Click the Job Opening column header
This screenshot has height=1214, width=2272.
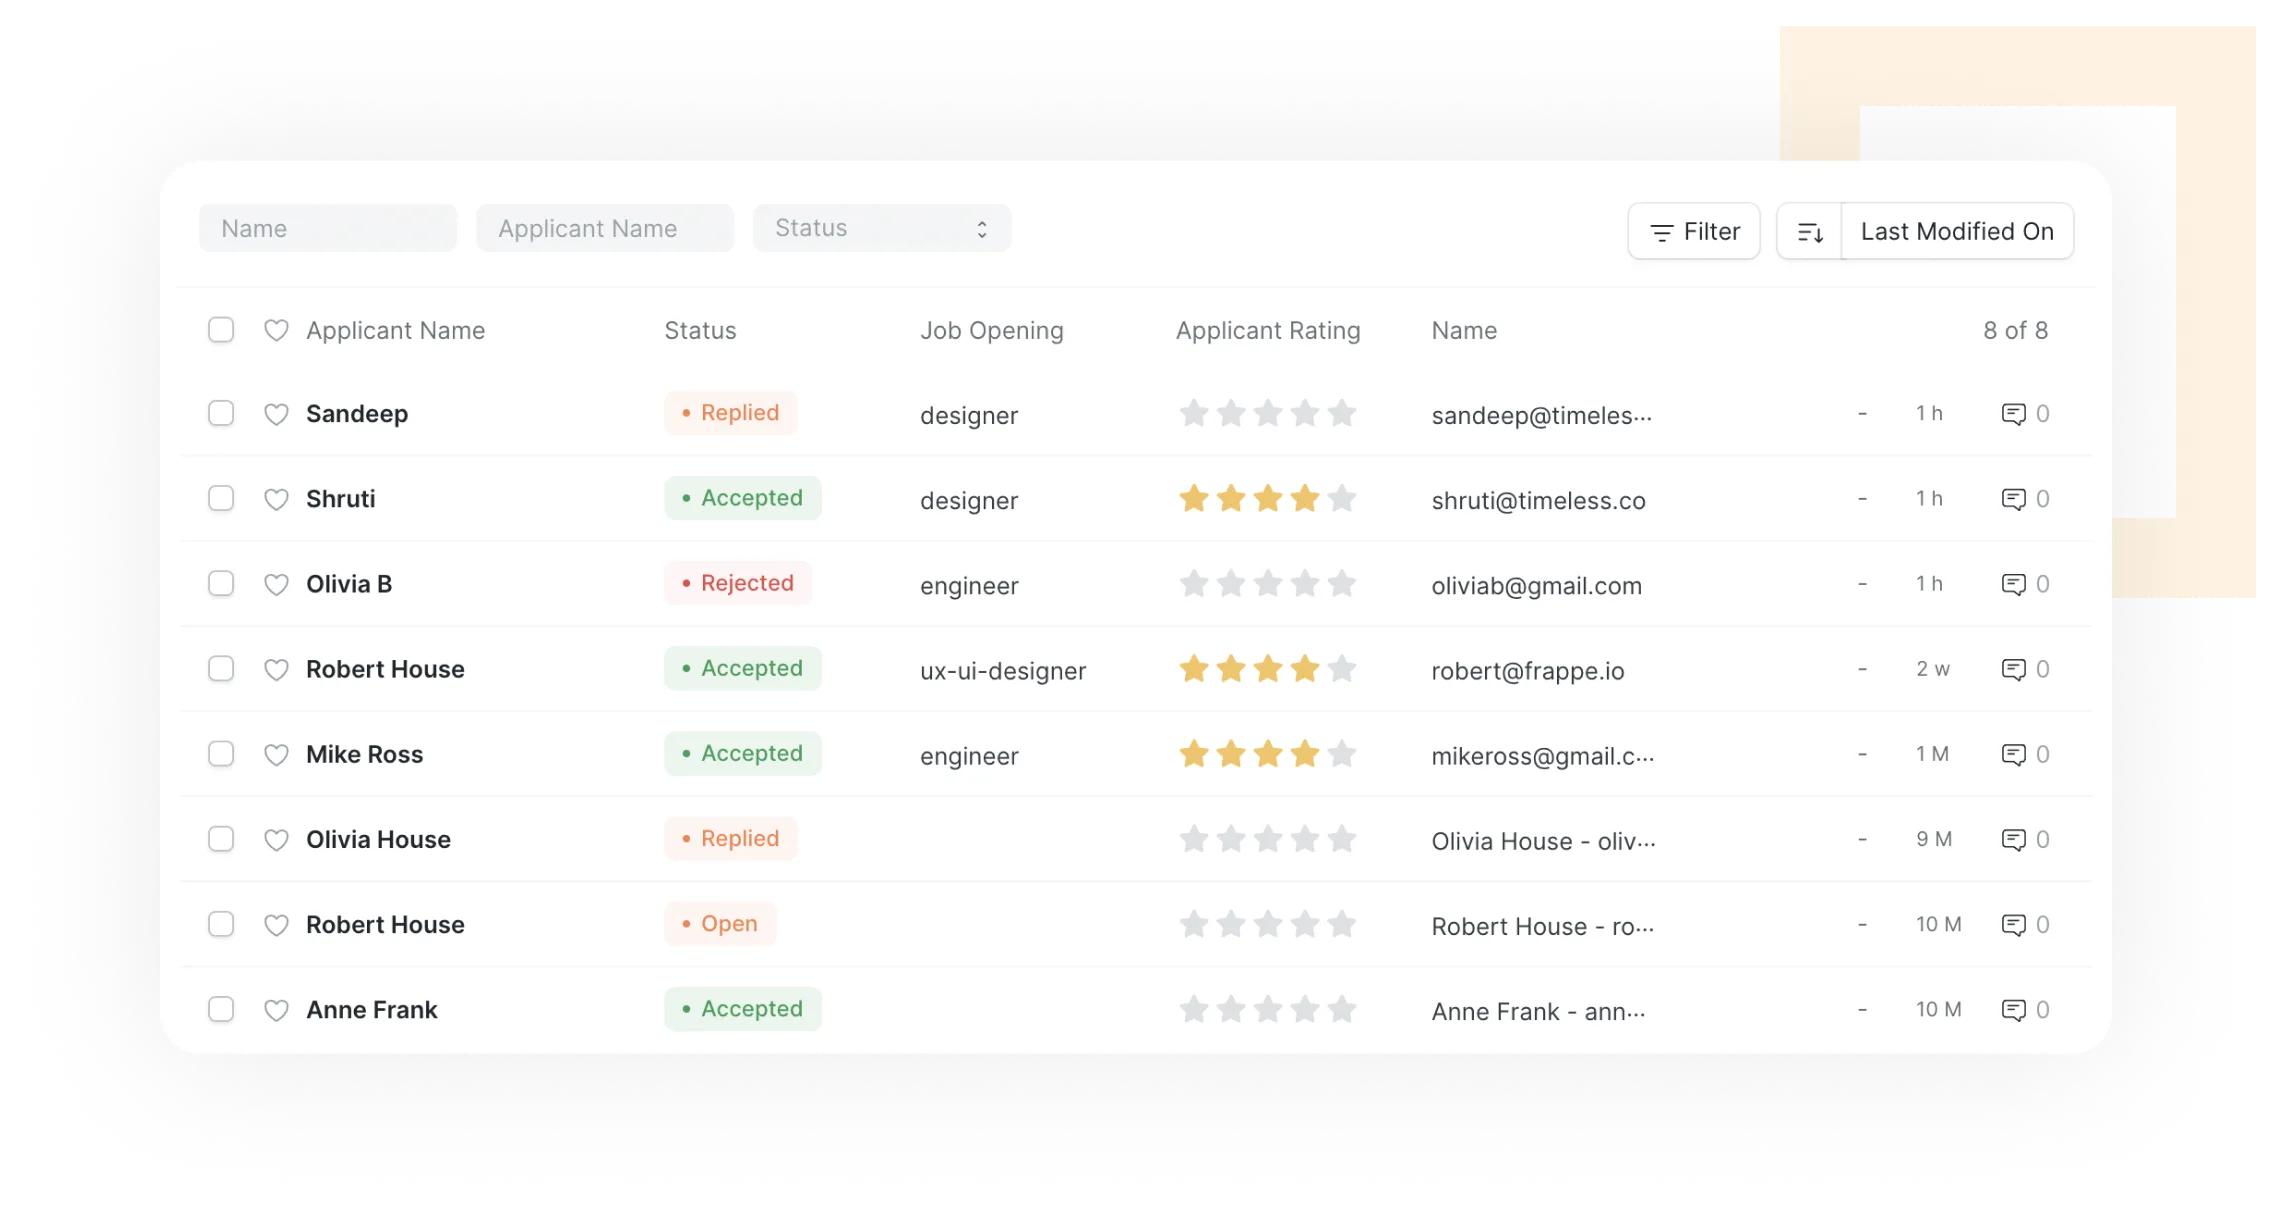point(991,331)
